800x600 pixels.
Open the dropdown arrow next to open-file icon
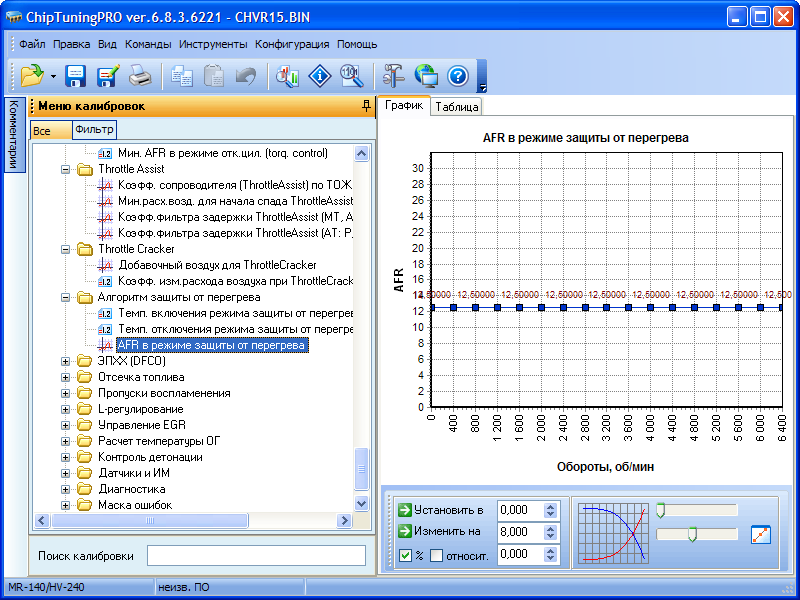pos(52,77)
